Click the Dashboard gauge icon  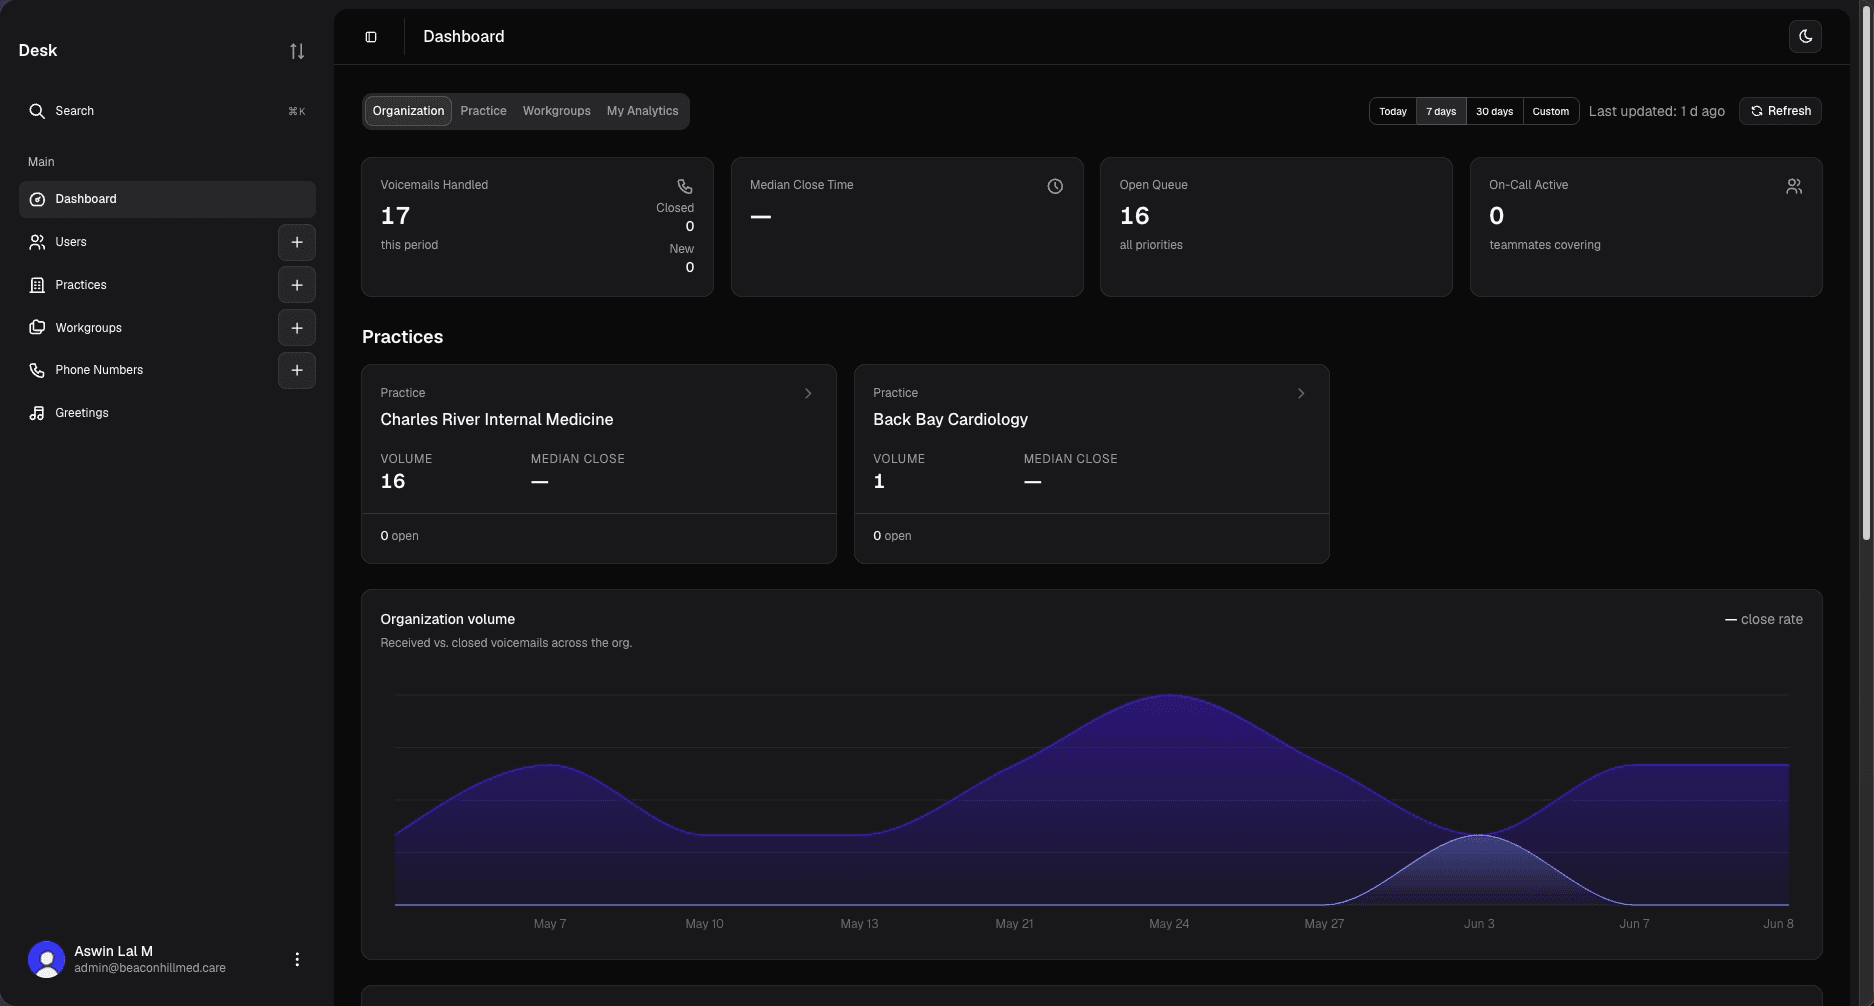[37, 199]
